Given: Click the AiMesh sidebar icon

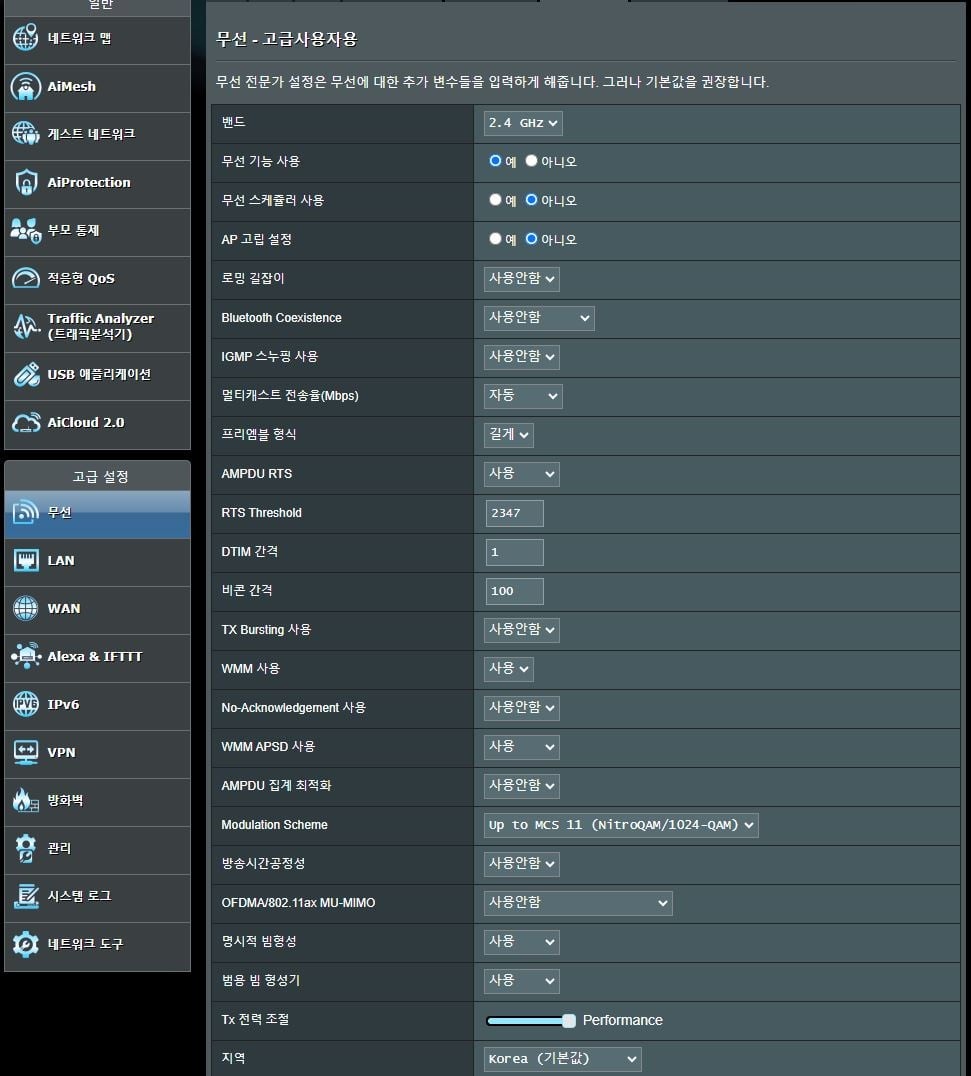Looking at the screenshot, I should (x=25, y=86).
